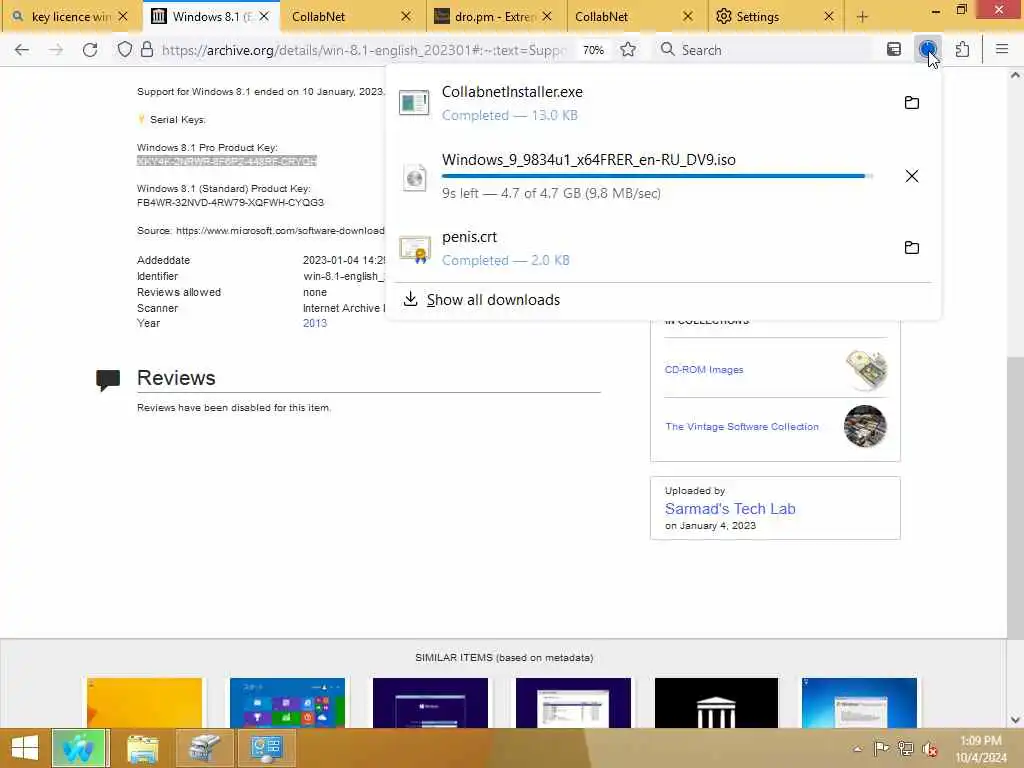Open the CD-ROM Images collection link

click(704, 370)
